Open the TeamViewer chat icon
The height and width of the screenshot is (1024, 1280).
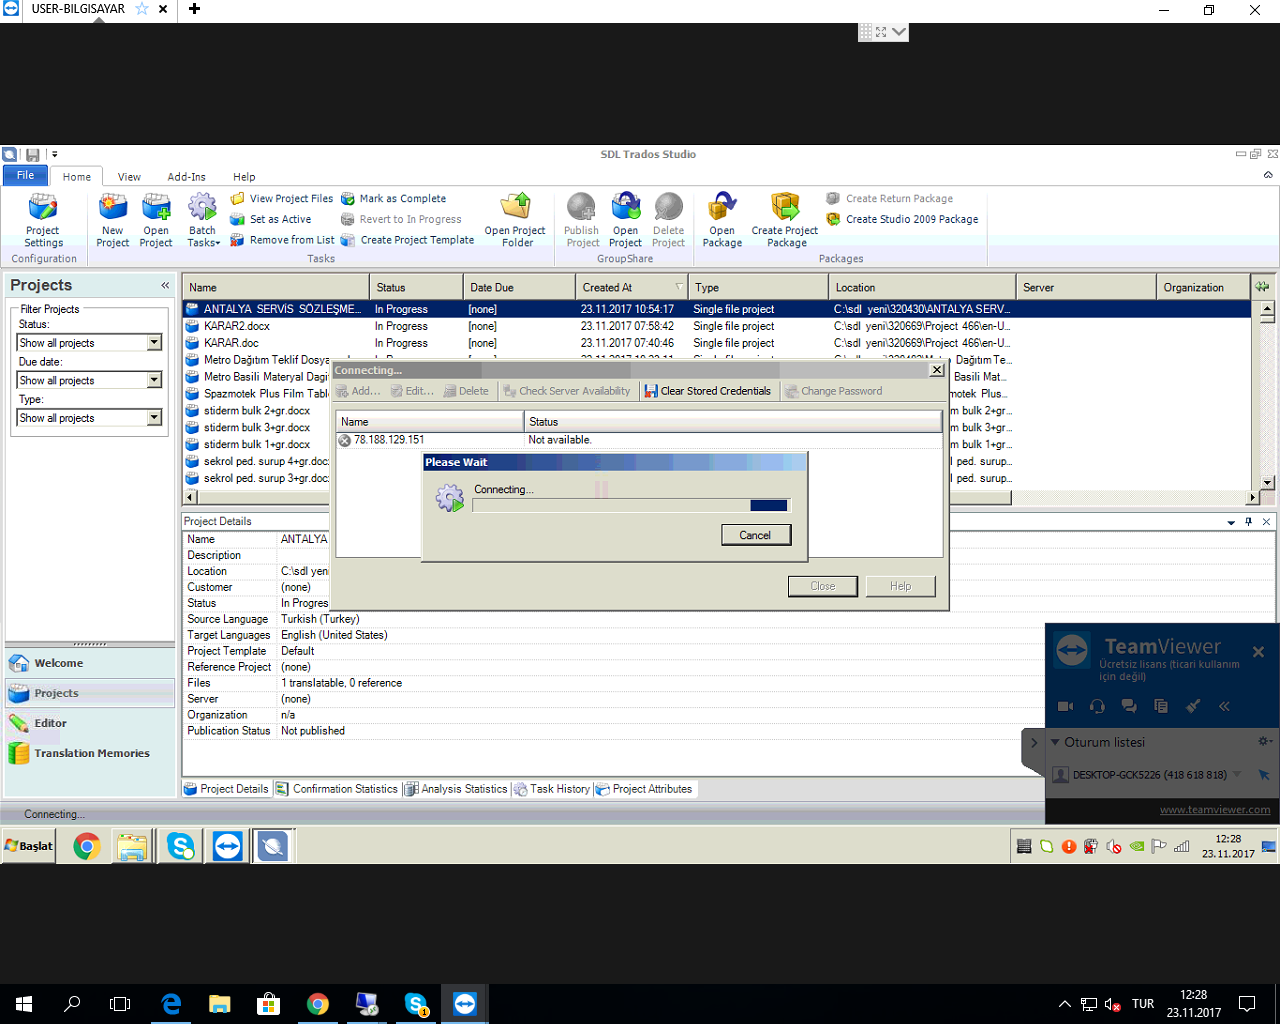pyautogui.click(x=1129, y=706)
